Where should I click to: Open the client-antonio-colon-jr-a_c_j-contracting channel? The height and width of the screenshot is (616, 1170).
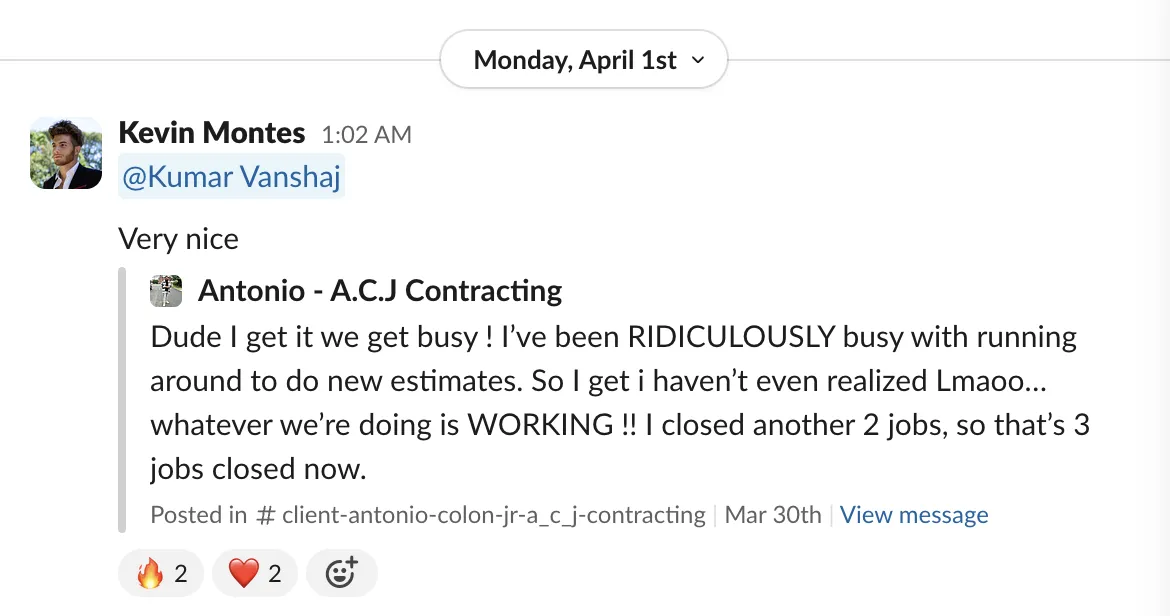[494, 515]
